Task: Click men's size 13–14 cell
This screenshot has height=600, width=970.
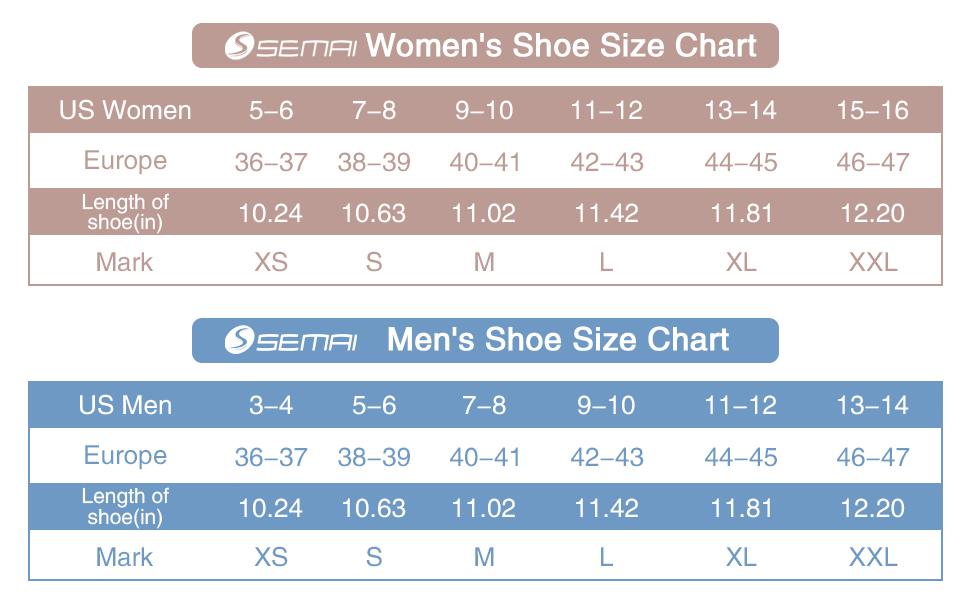Action: pyautogui.click(x=873, y=405)
